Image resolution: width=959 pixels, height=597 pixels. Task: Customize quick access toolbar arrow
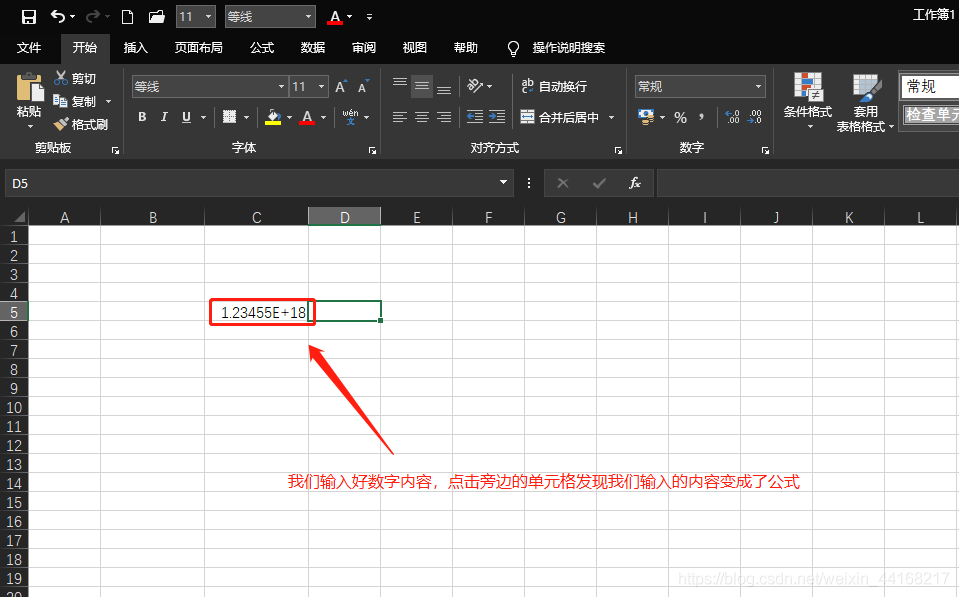[x=369, y=17]
